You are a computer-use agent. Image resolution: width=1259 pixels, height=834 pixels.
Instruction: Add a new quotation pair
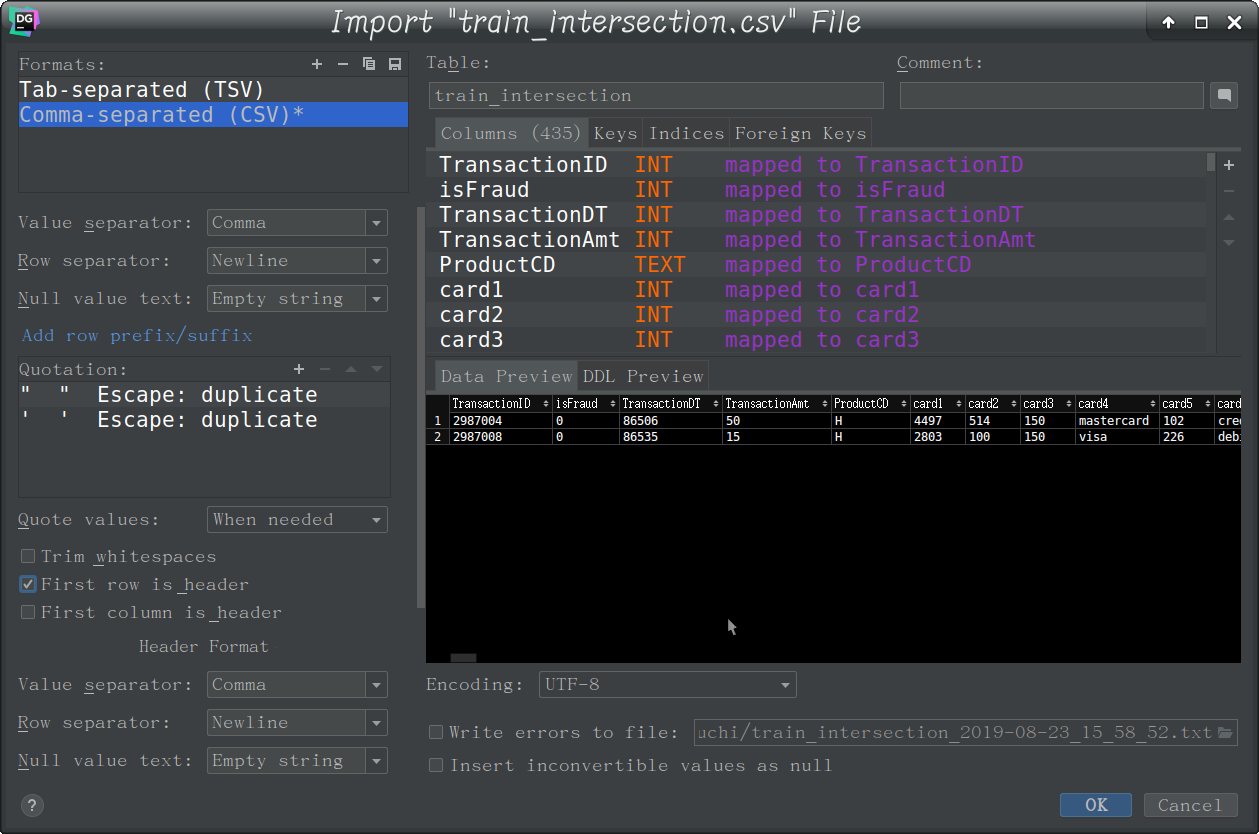pos(298,369)
